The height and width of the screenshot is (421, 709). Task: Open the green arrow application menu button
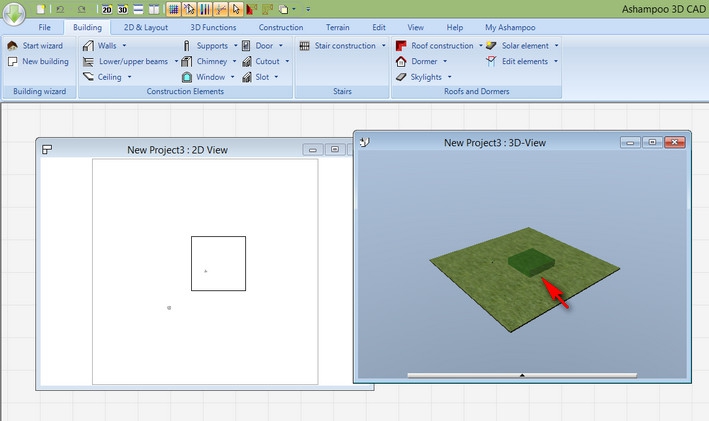(x=14, y=14)
